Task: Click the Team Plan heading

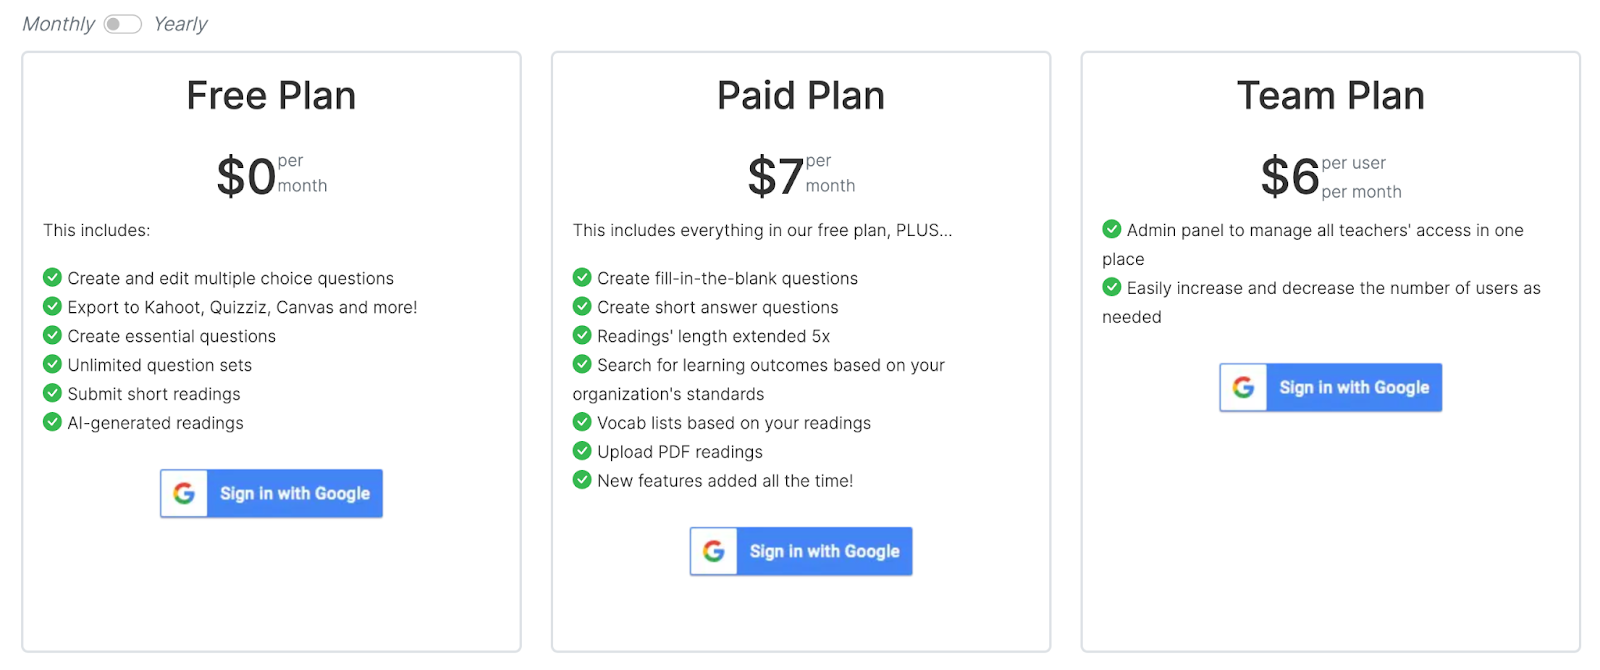Action: 1330,96
